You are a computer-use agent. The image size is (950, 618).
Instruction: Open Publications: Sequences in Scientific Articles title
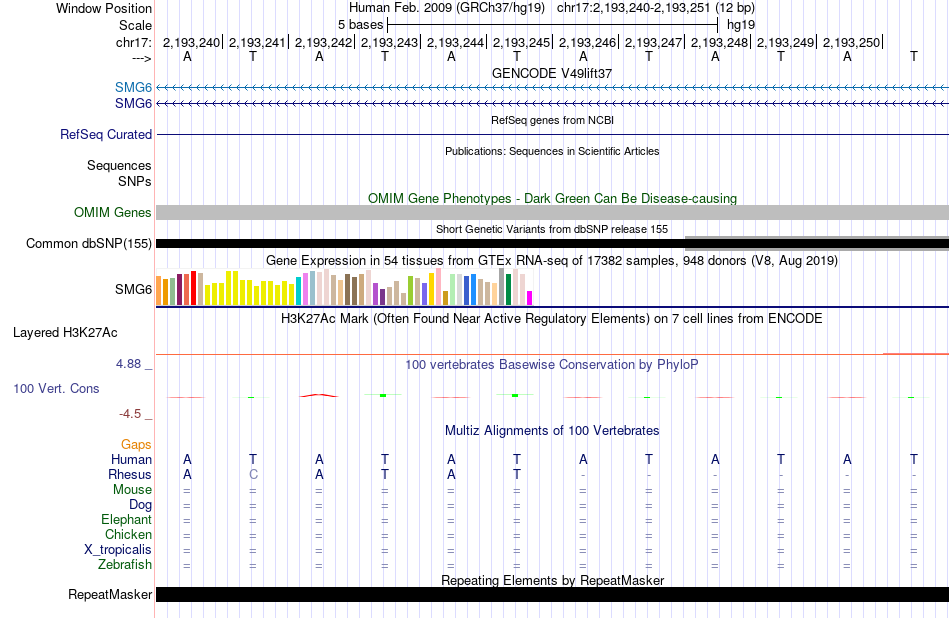pyautogui.click(x=552, y=151)
